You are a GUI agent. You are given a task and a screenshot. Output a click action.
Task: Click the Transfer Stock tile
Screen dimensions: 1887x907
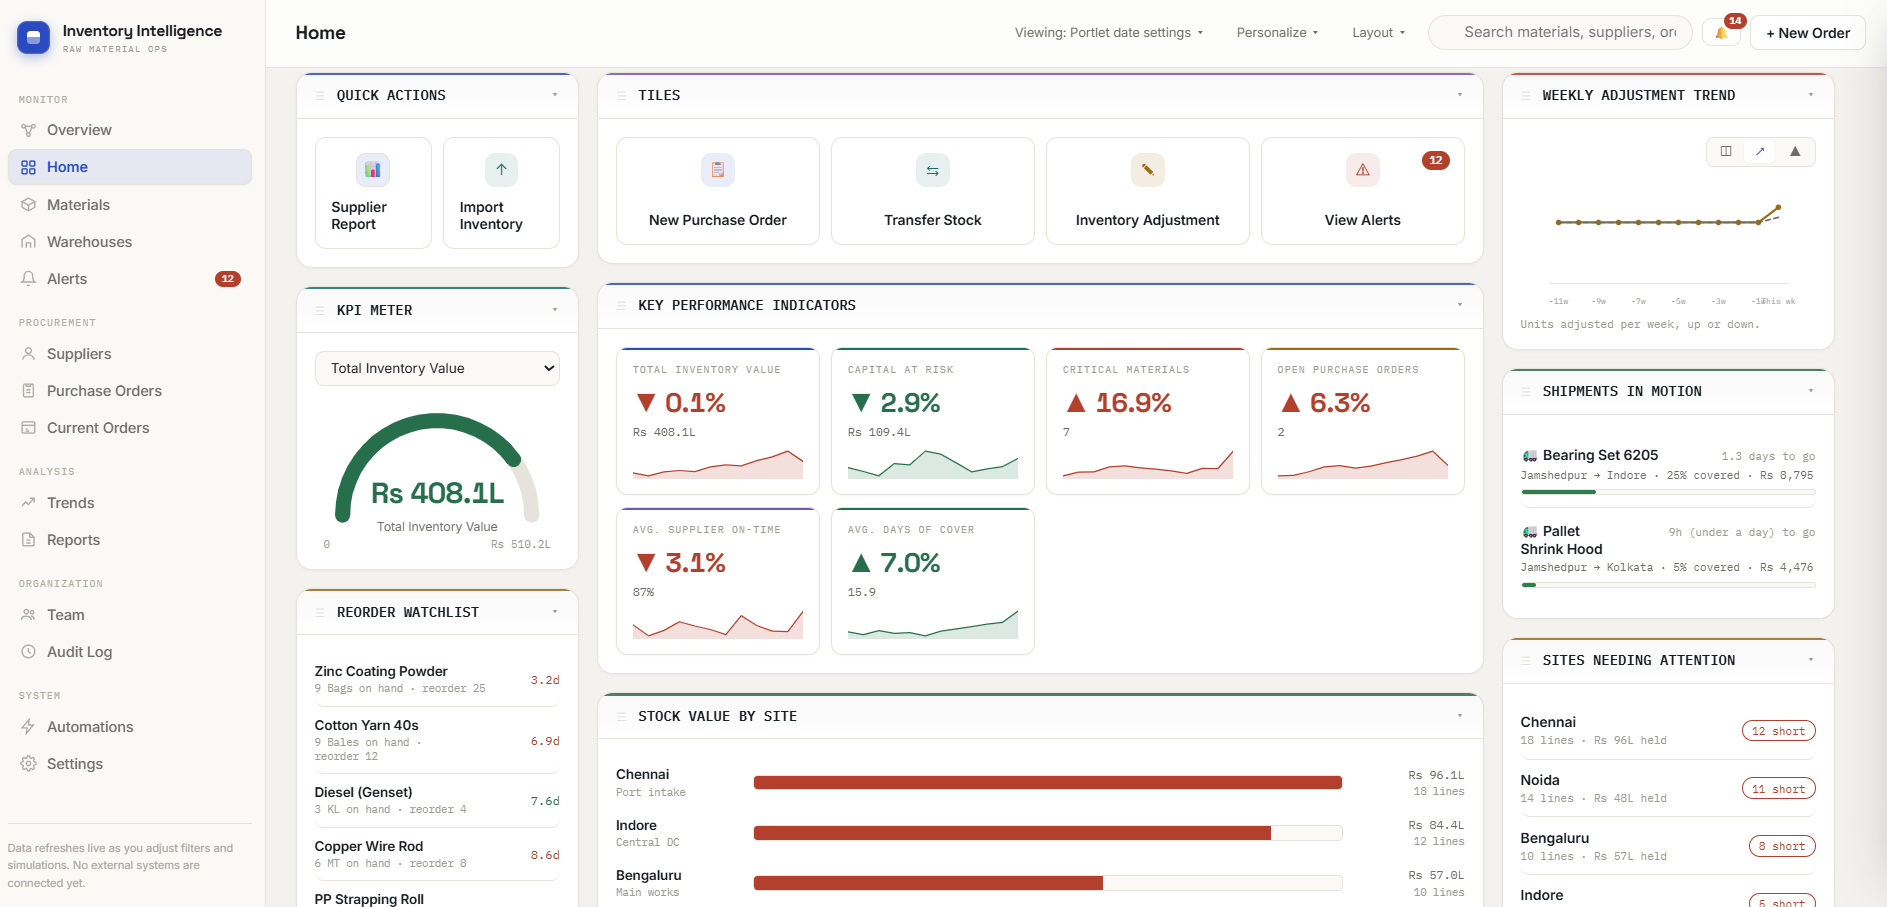(933, 191)
